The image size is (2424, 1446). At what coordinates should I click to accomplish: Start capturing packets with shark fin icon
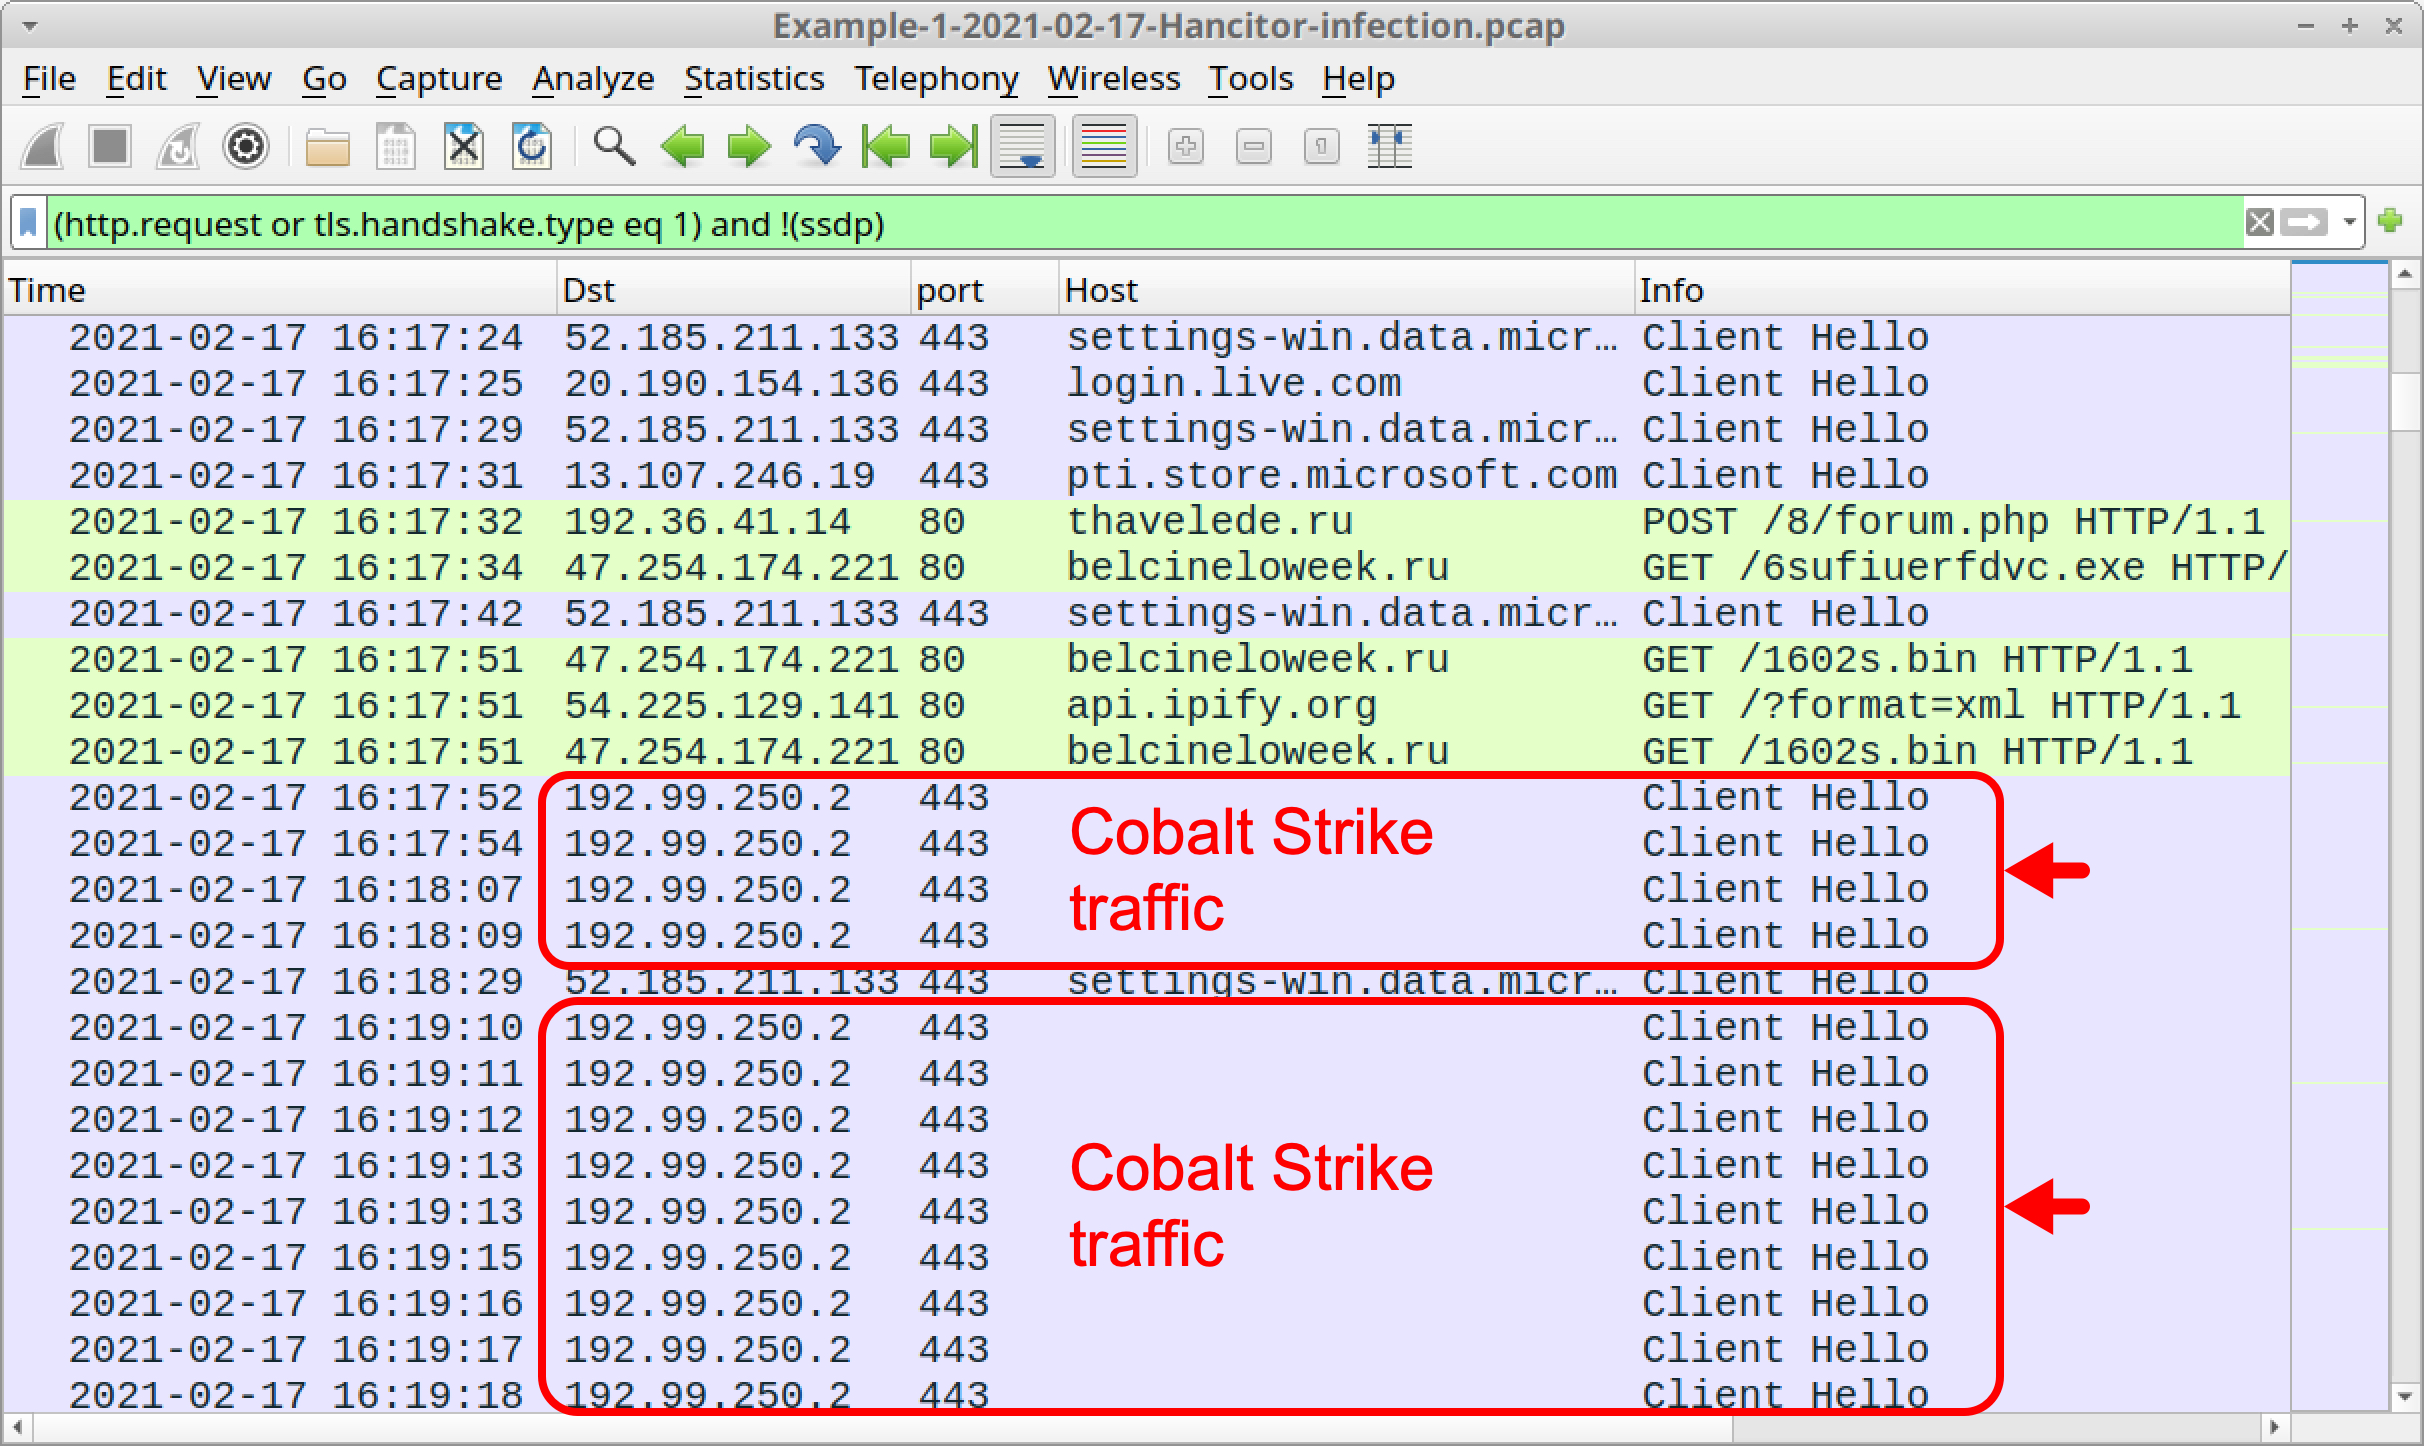click(44, 147)
